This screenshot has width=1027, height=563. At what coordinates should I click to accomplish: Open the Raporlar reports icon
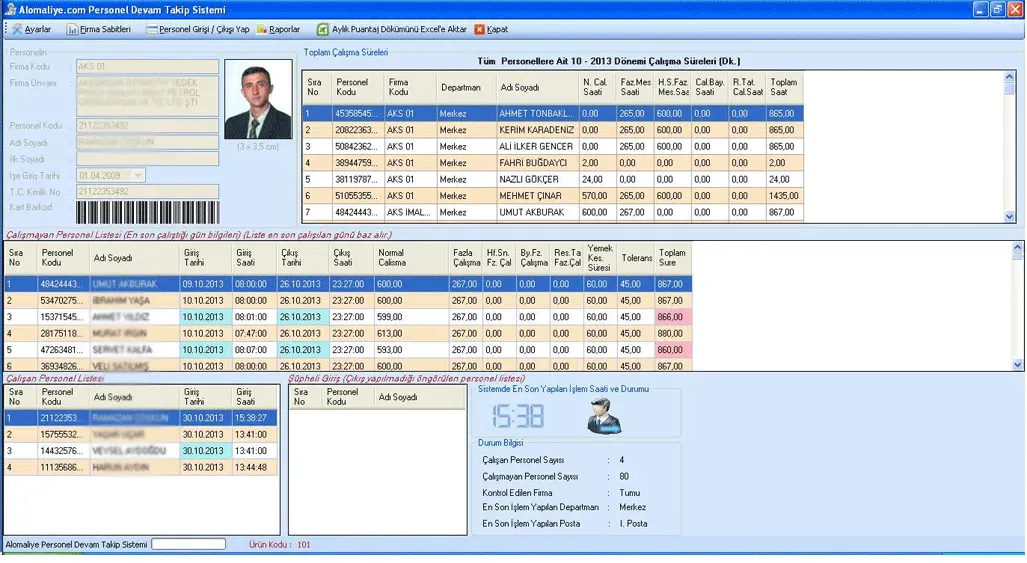point(262,29)
